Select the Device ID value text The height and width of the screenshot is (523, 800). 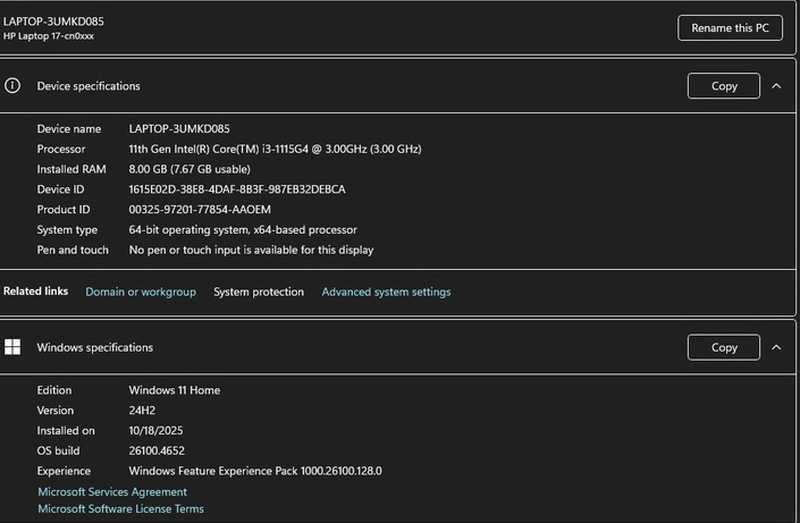(237, 189)
